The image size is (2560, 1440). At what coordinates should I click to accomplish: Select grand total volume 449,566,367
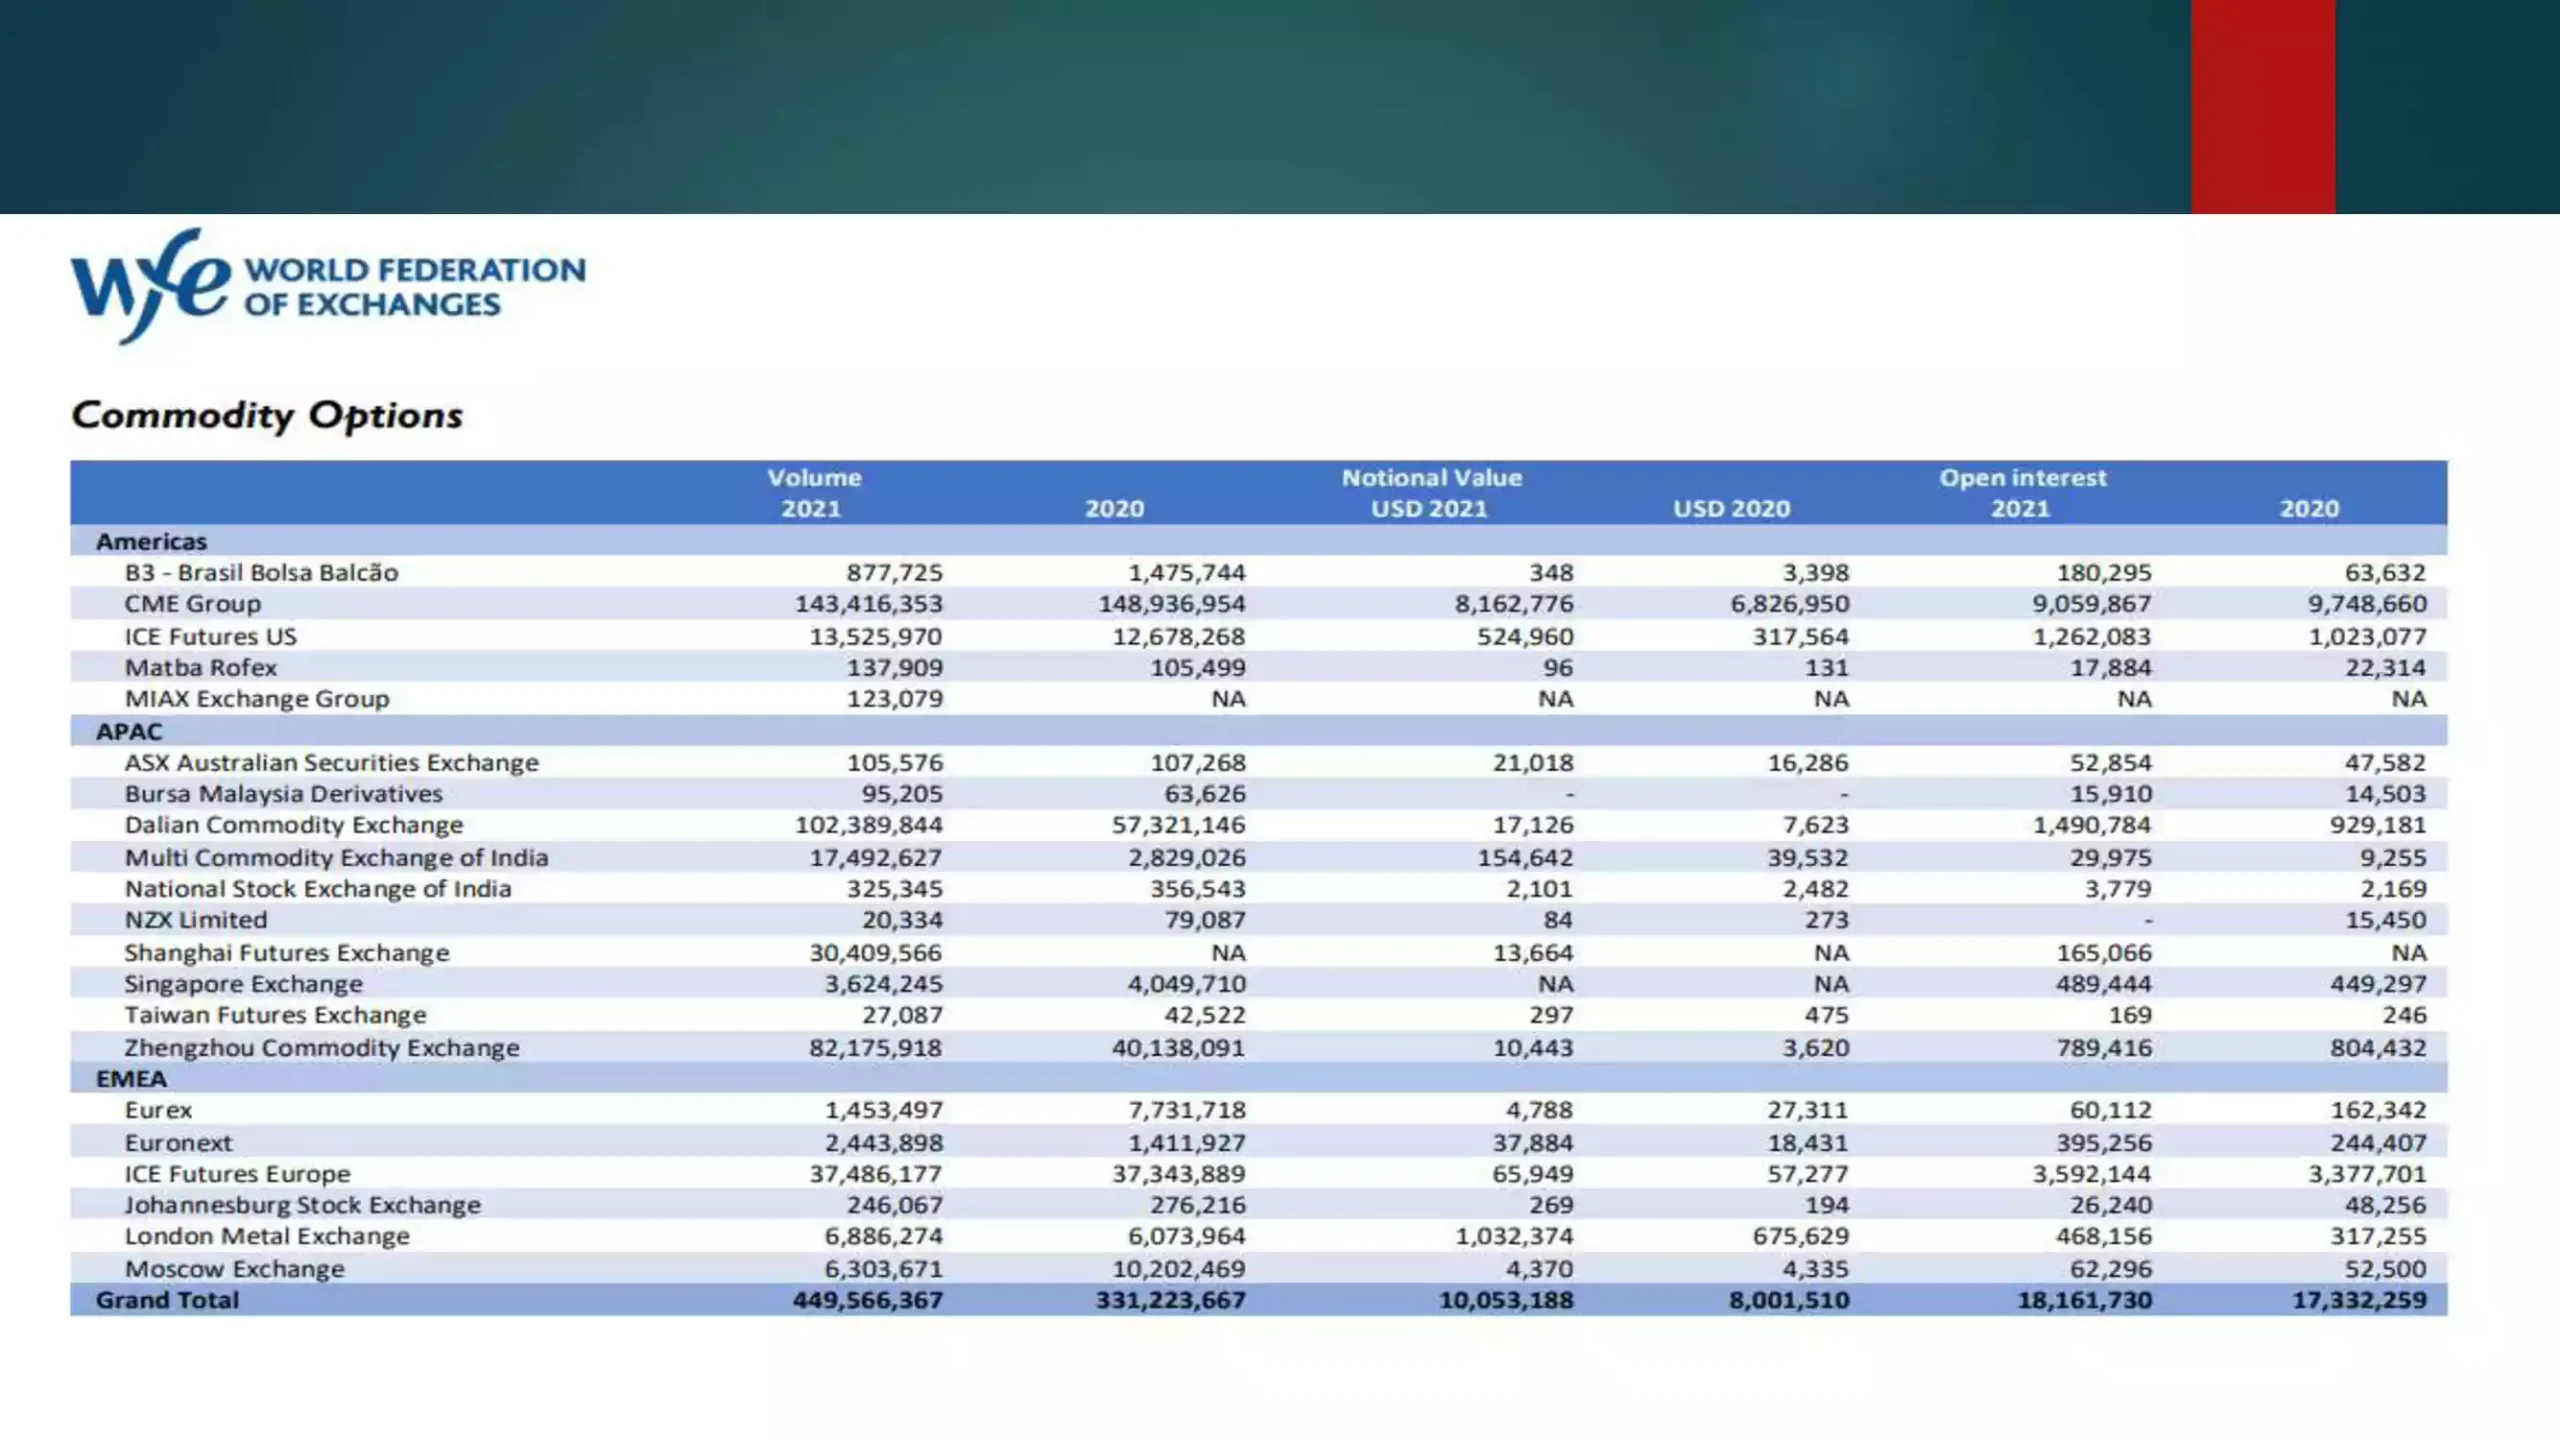(x=867, y=1300)
